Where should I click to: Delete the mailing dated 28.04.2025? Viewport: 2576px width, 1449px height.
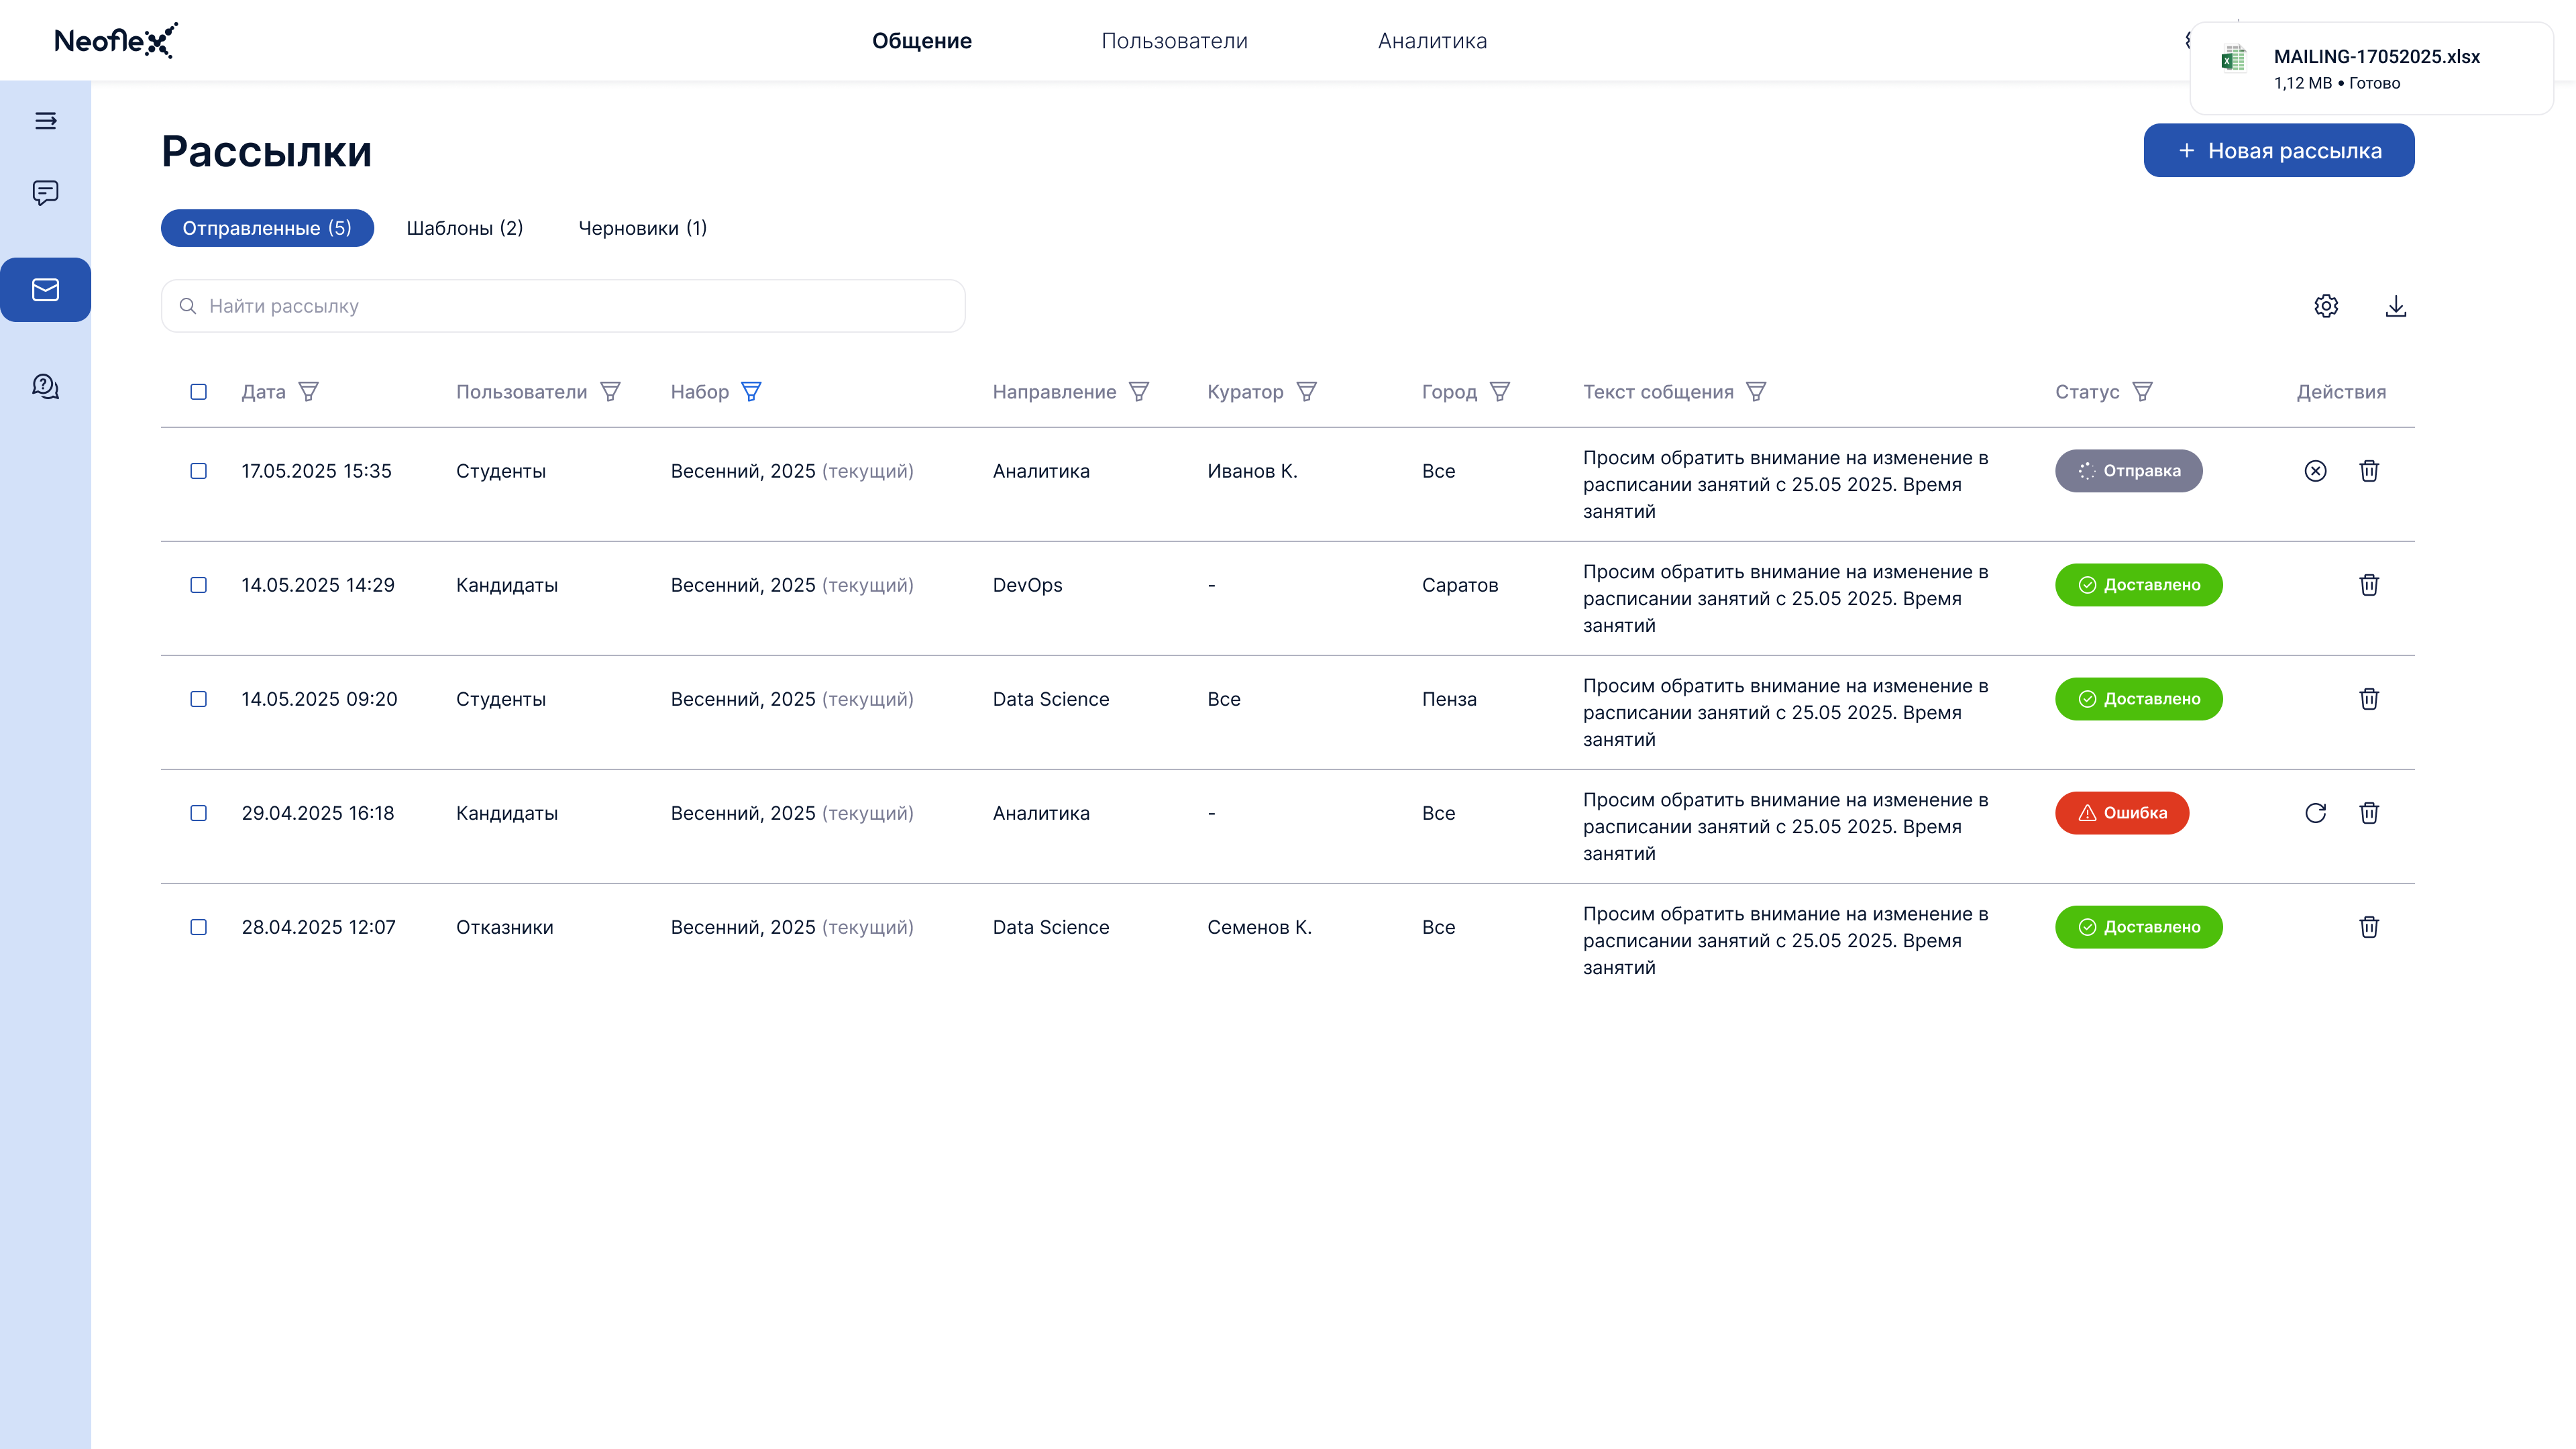2369,927
